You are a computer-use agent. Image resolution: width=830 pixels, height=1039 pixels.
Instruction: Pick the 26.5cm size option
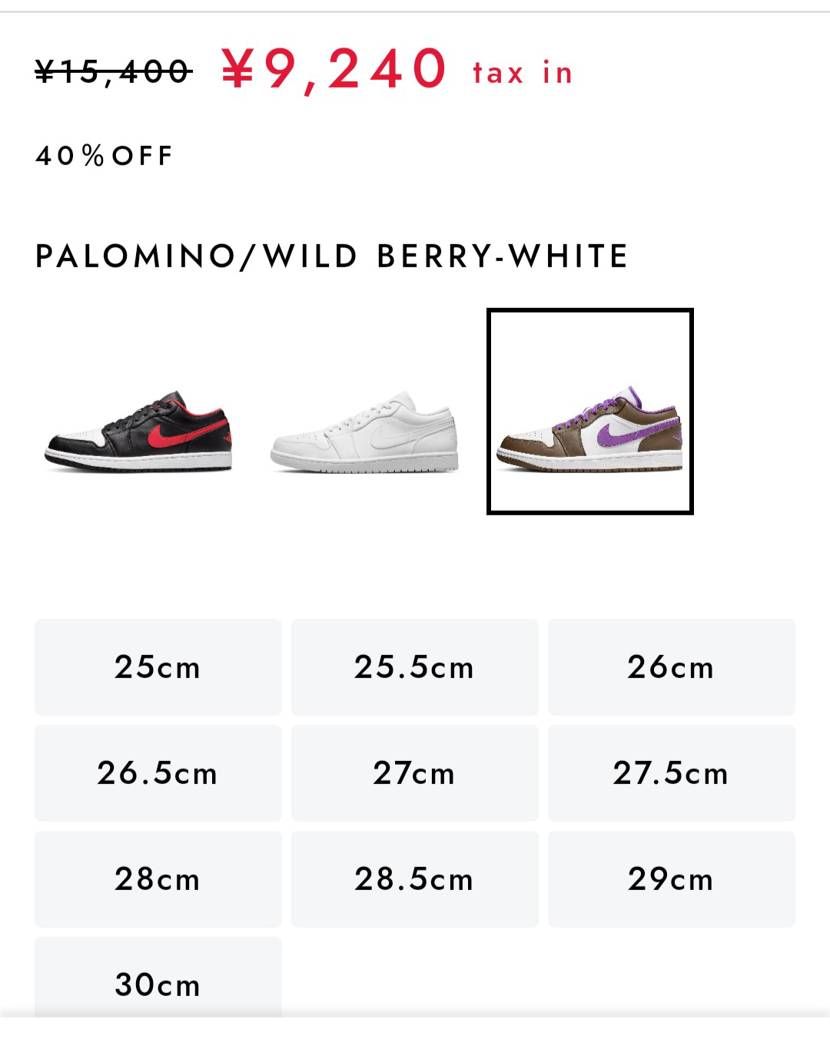[156, 773]
